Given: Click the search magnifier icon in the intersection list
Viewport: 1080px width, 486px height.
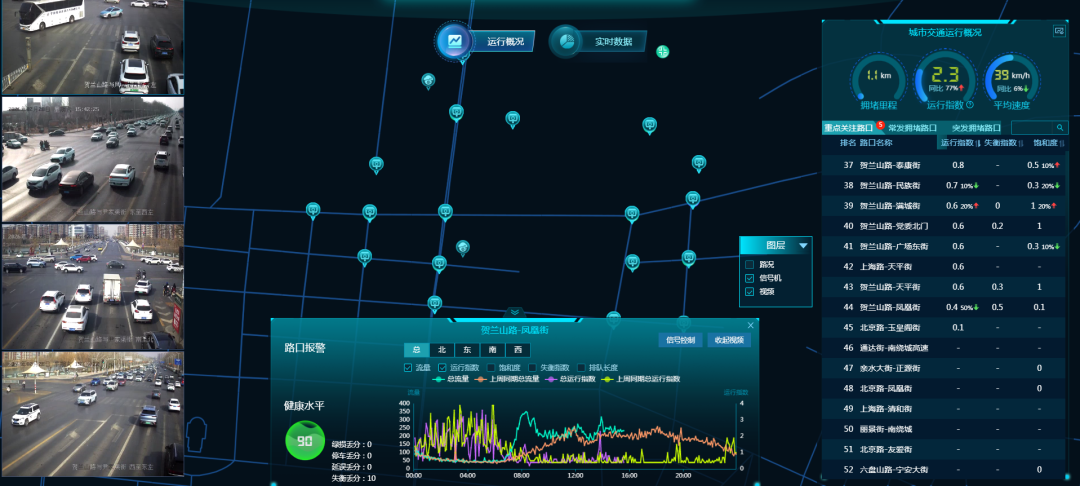Looking at the screenshot, I should point(1061,128).
